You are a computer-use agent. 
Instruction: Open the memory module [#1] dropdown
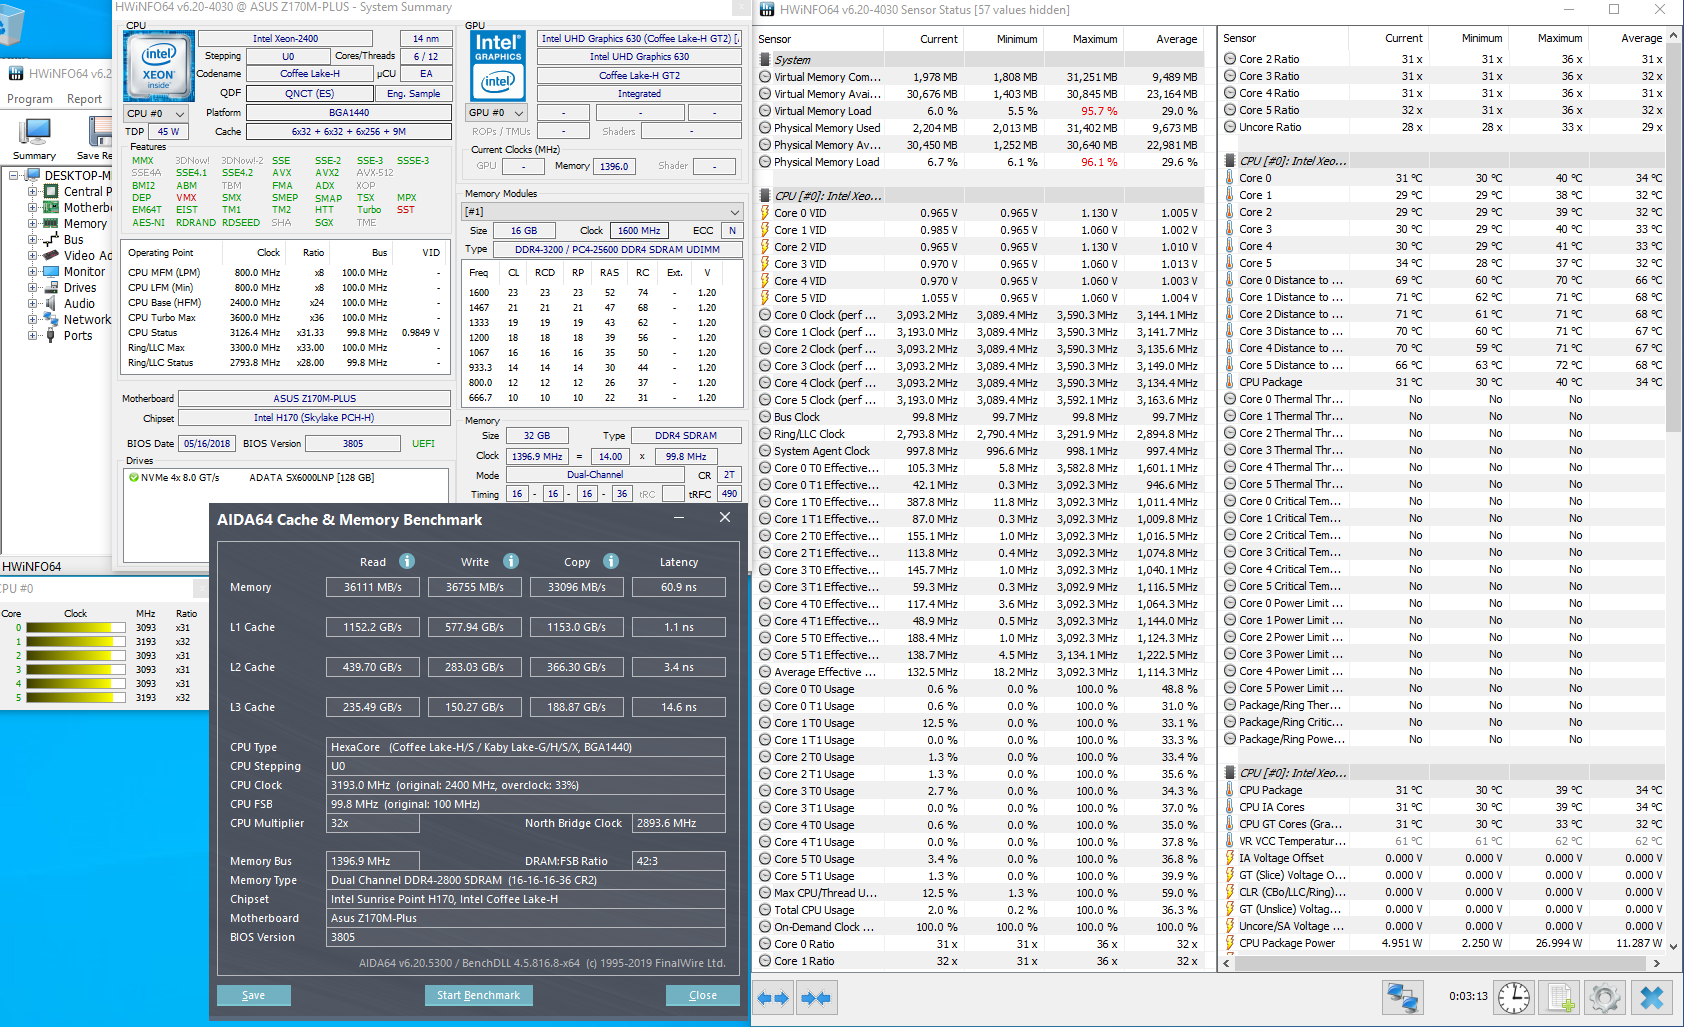[603, 212]
